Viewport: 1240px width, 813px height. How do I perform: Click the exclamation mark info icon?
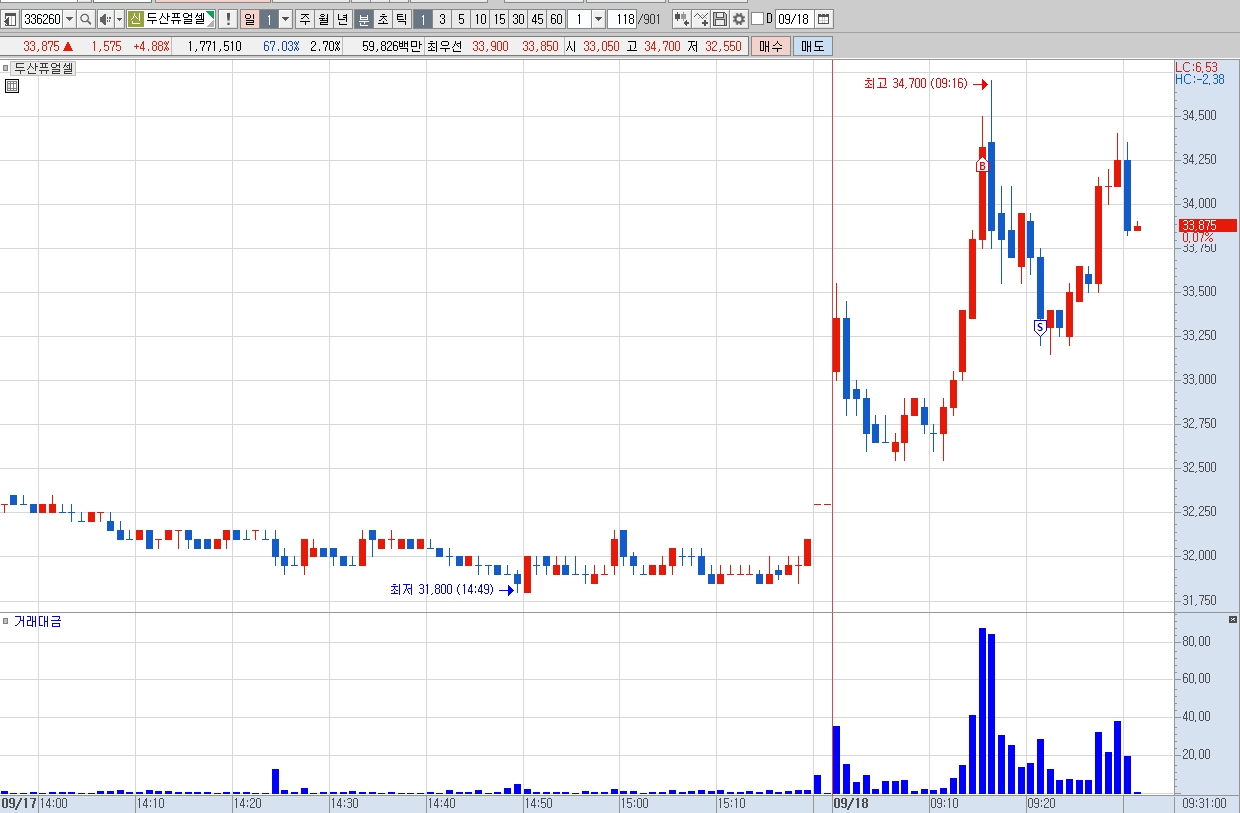[x=228, y=19]
